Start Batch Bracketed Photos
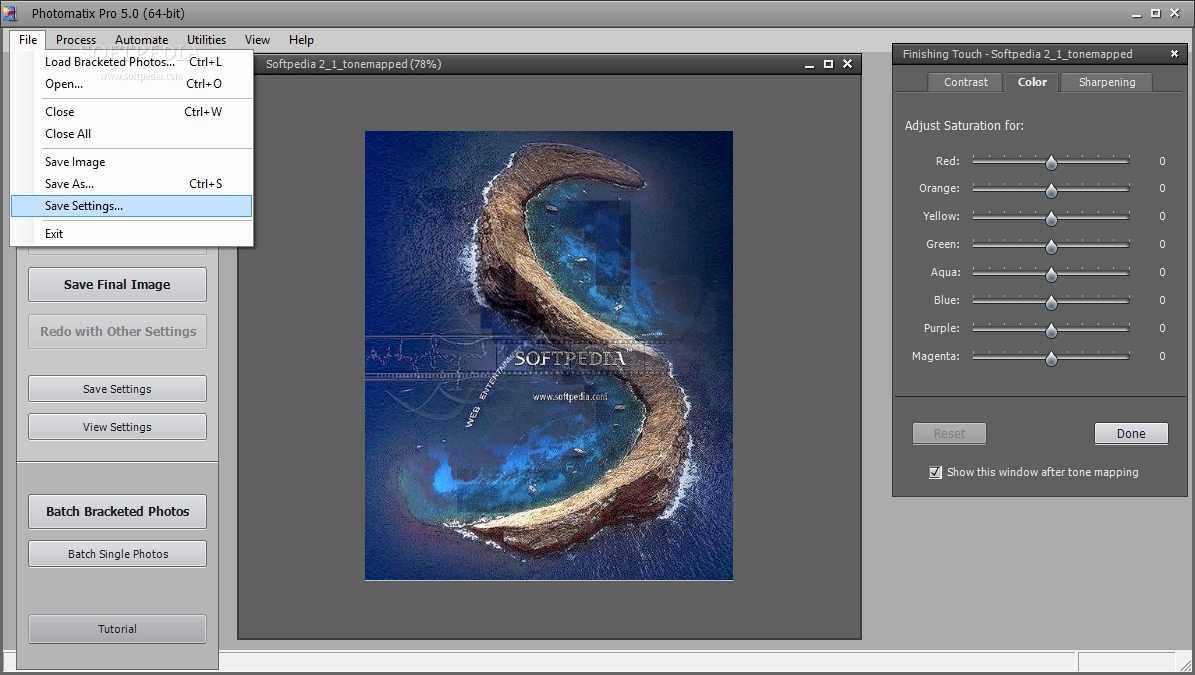The image size is (1195, 675). pyautogui.click(x=117, y=511)
